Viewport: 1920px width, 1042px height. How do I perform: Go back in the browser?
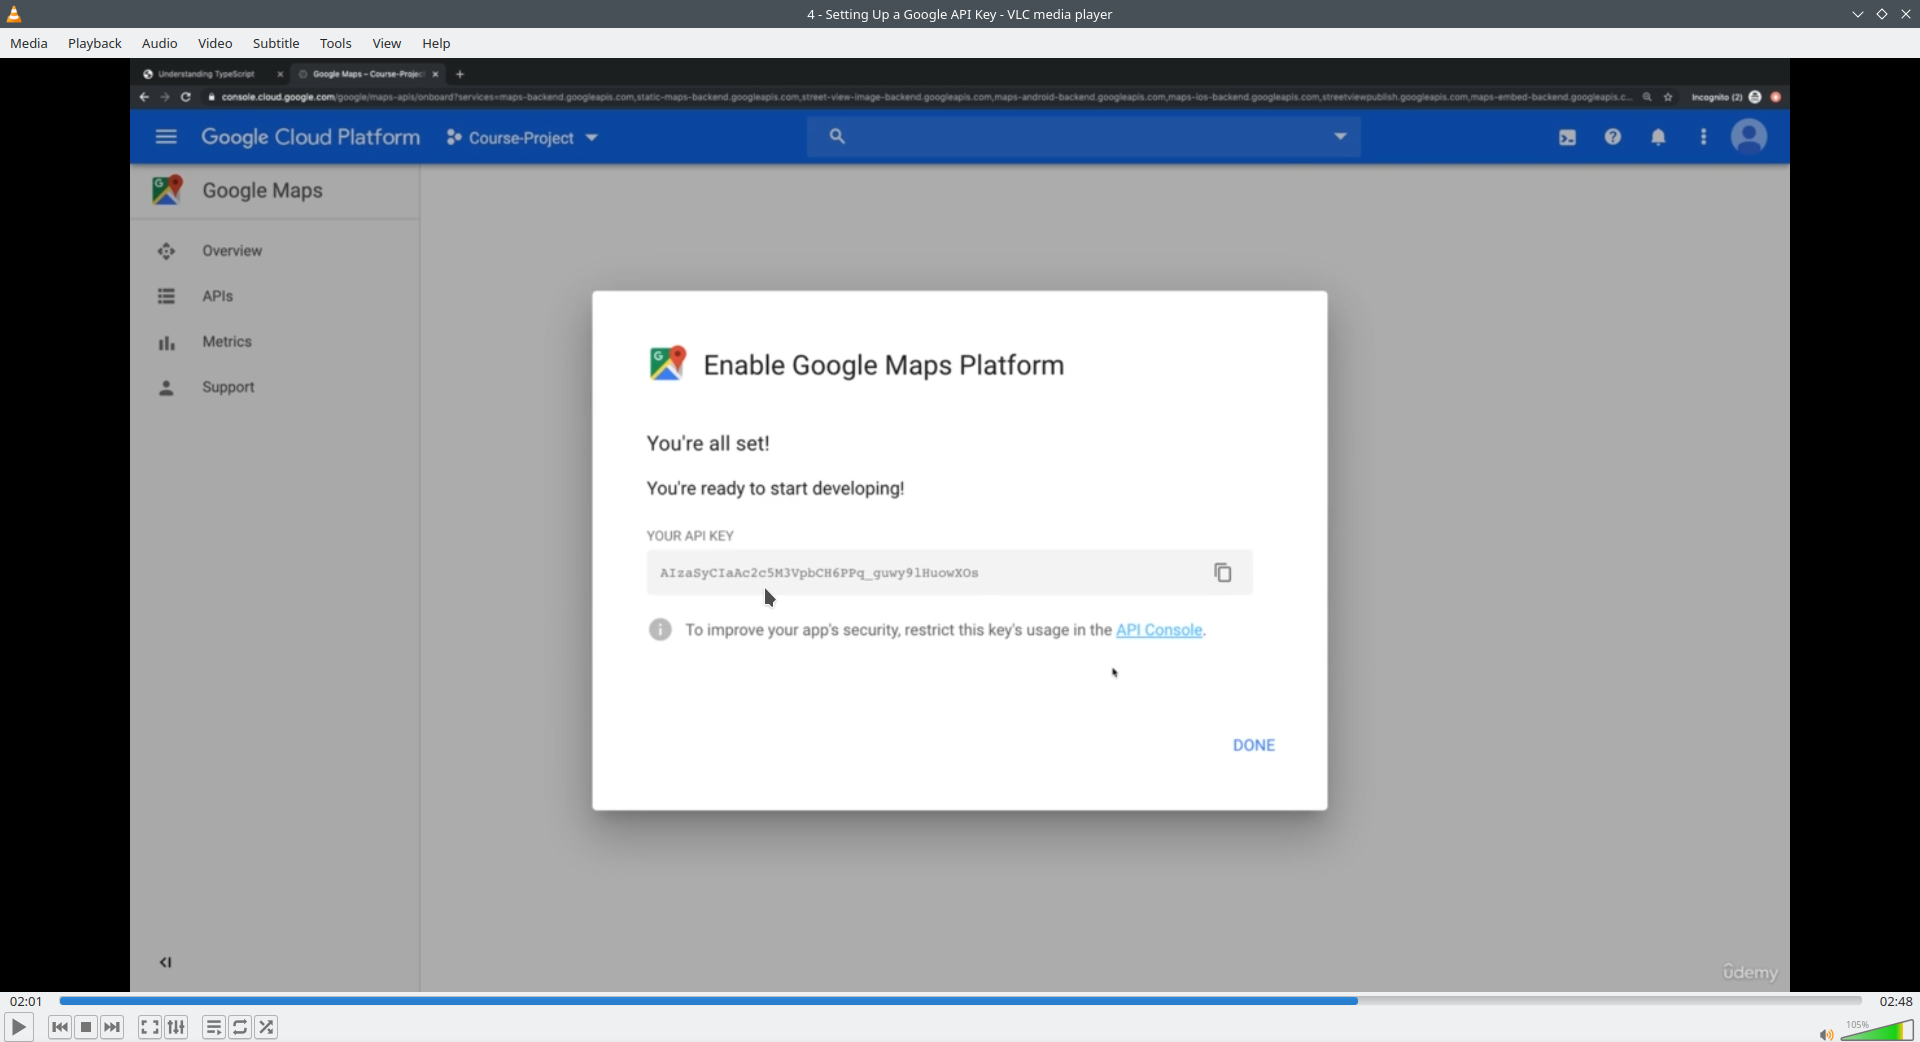click(144, 97)
